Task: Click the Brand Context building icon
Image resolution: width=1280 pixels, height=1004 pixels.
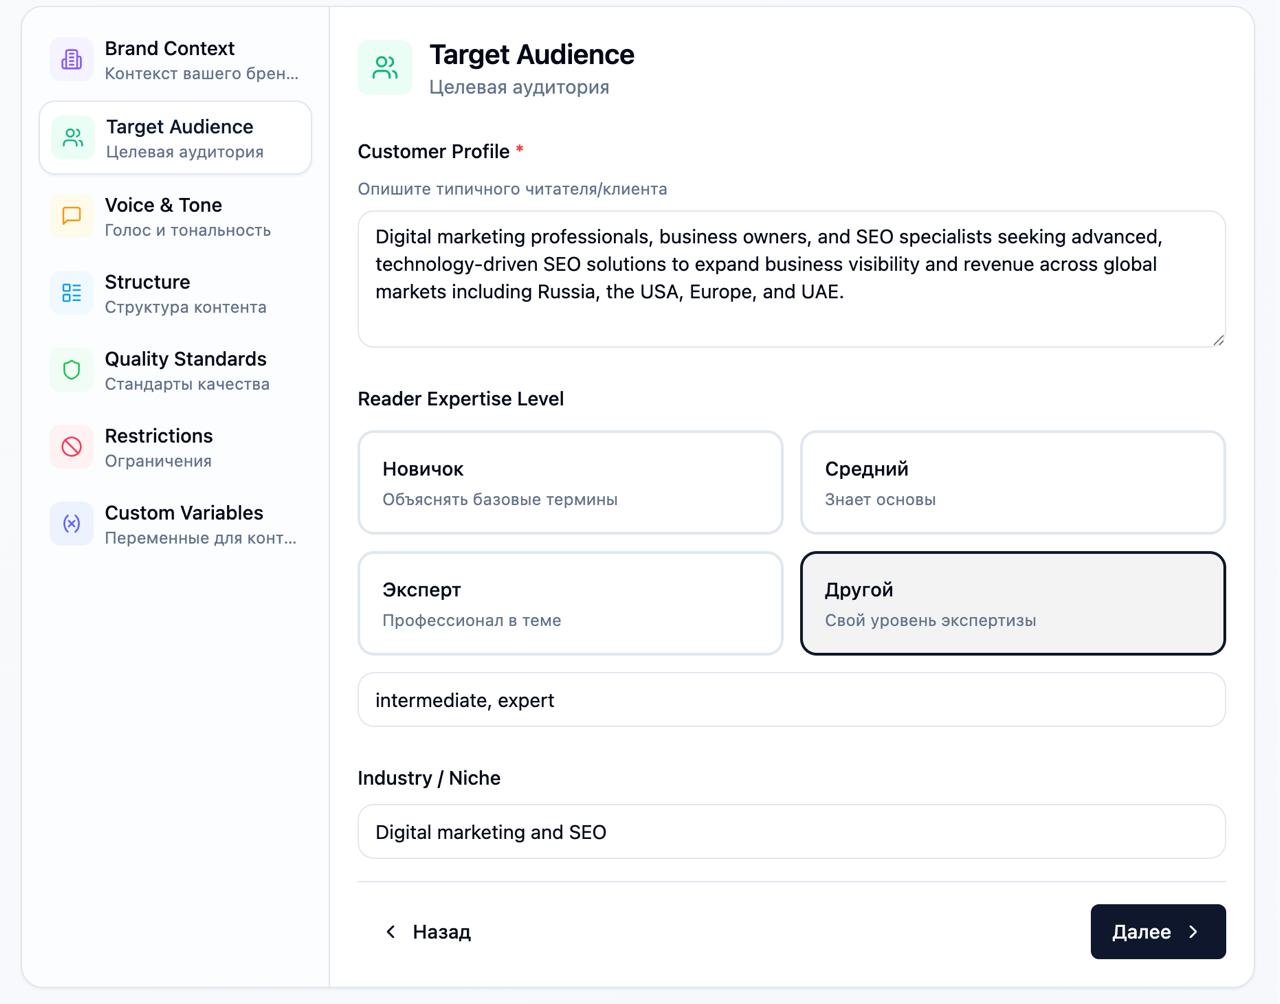Action: (72, 60)
